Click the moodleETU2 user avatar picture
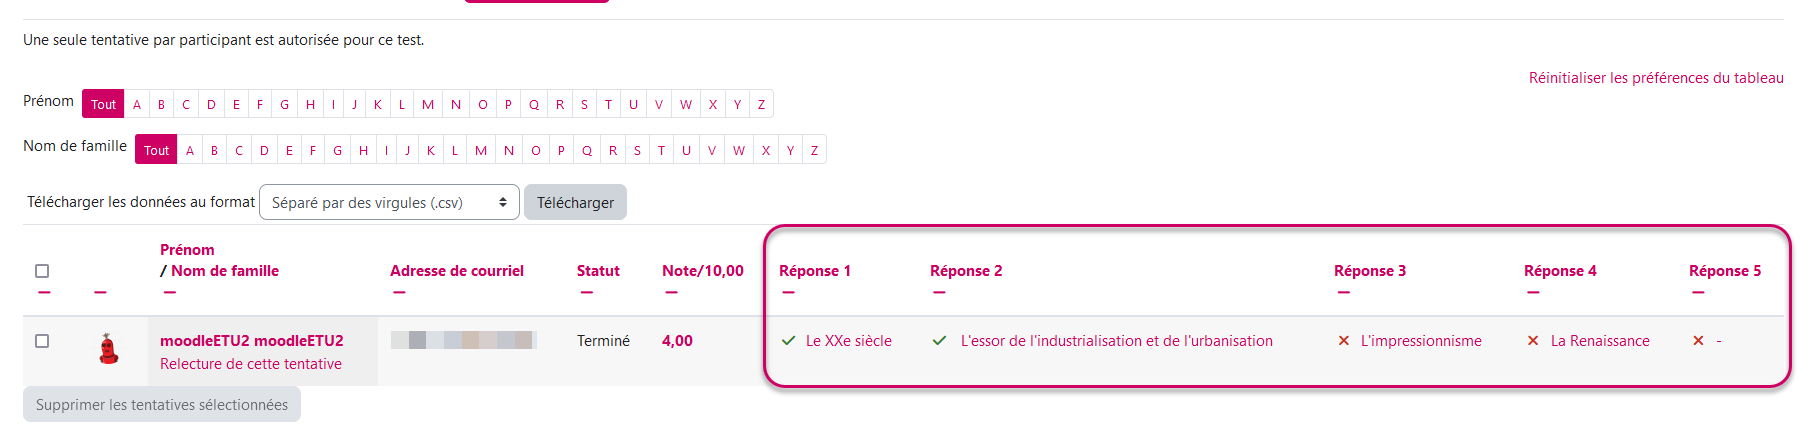 109,349
